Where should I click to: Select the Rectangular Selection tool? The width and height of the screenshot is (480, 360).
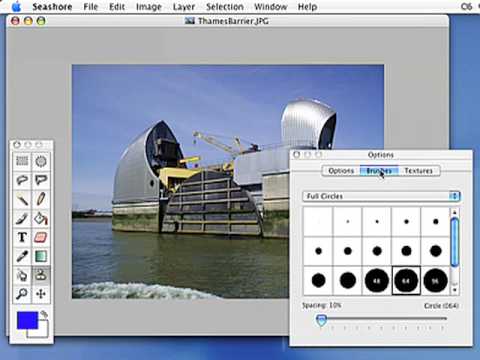point(22,161)
